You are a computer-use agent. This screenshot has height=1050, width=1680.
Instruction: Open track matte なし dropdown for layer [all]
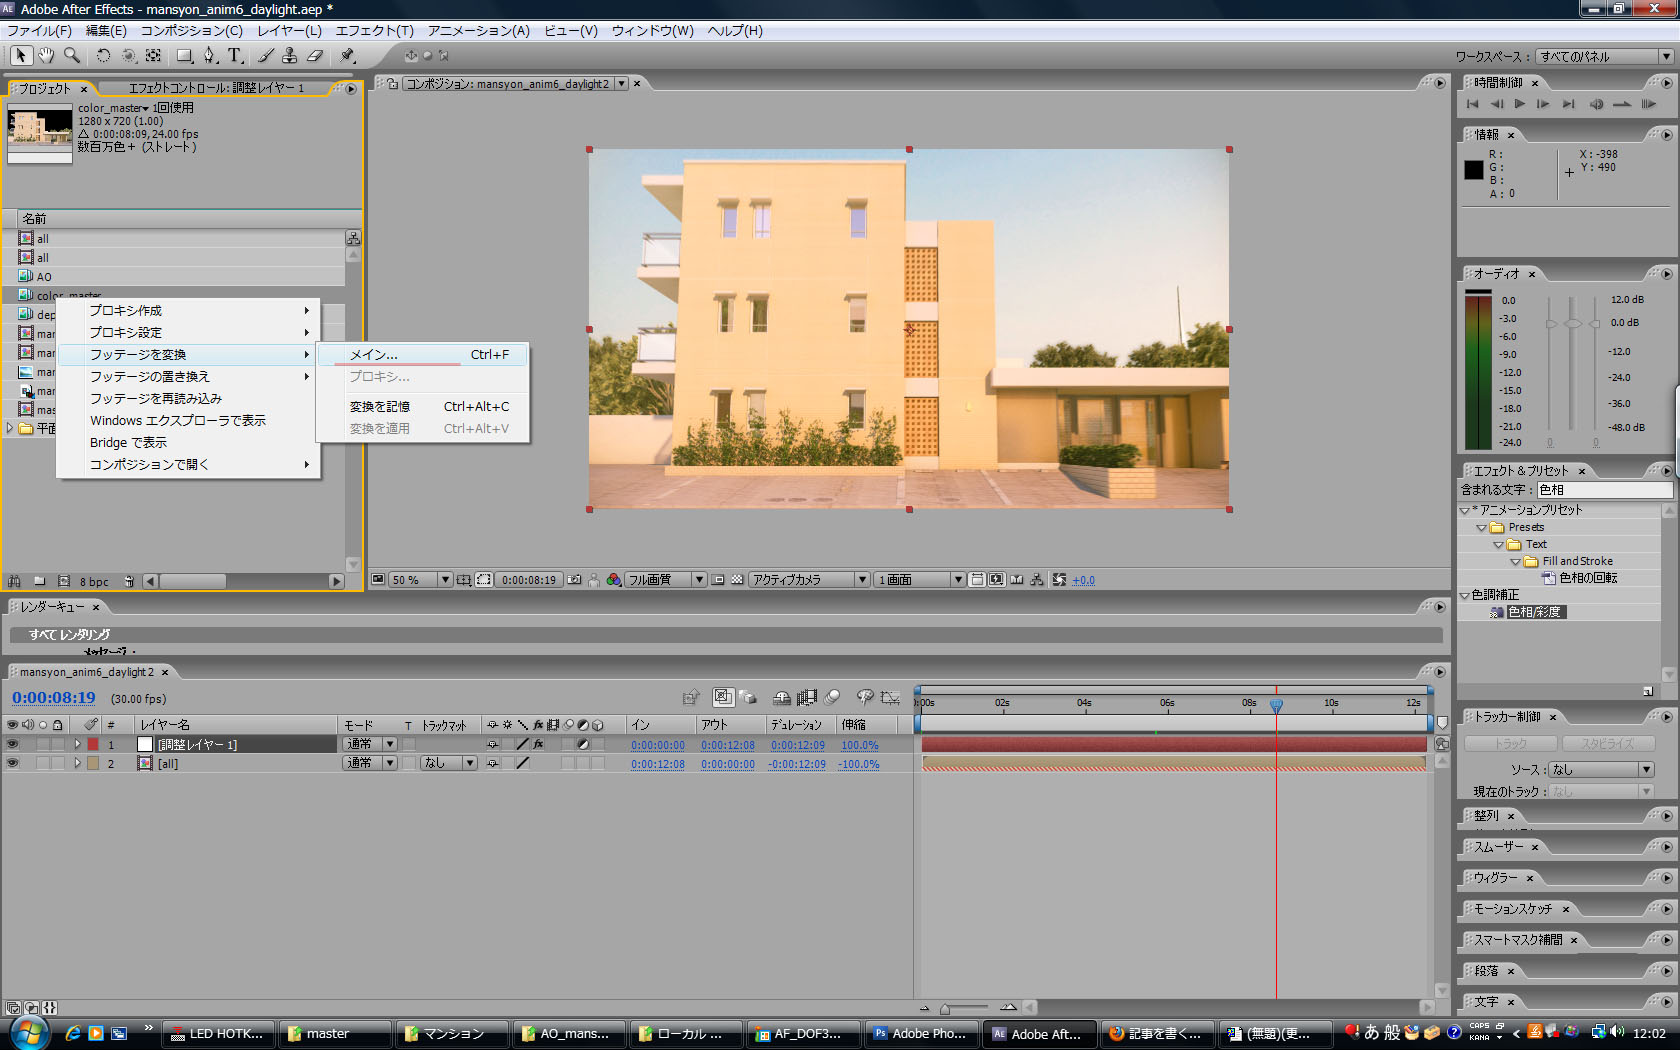[448, 763]
